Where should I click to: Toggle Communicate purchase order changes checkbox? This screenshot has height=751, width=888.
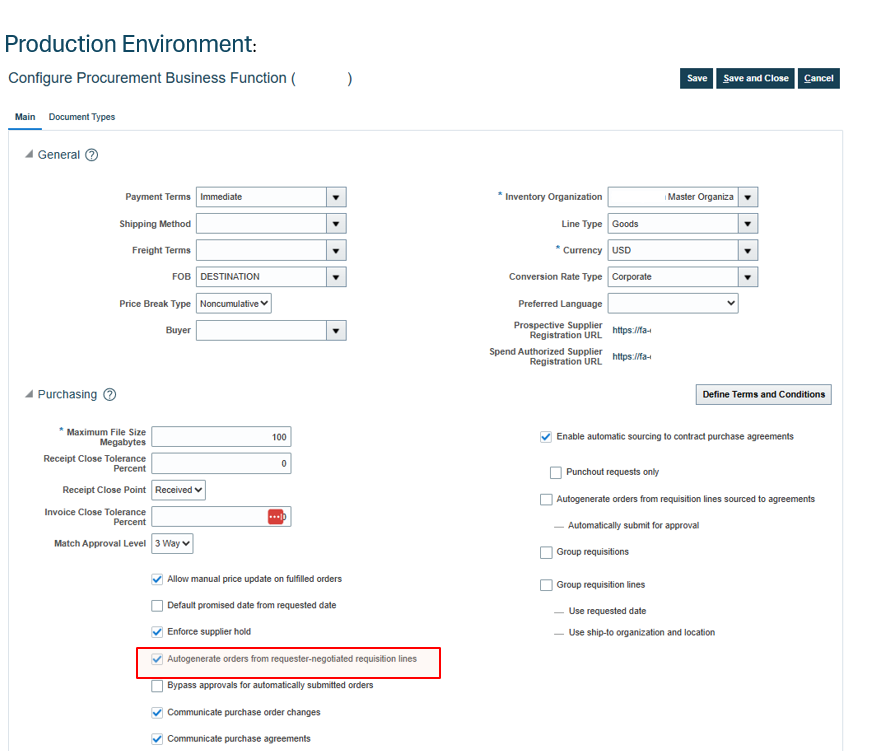[x=157, y=712]
